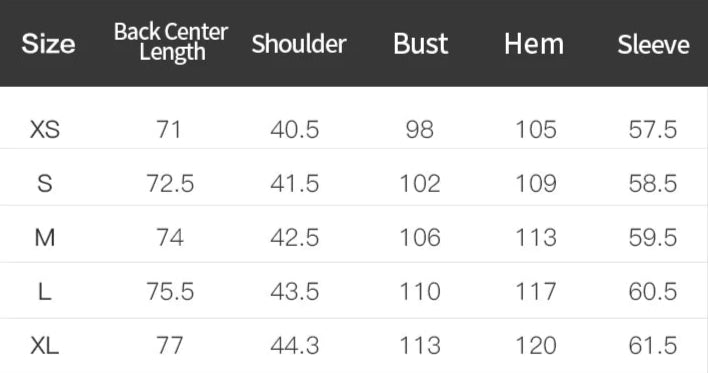Click the XS size row label

[45, 130]
